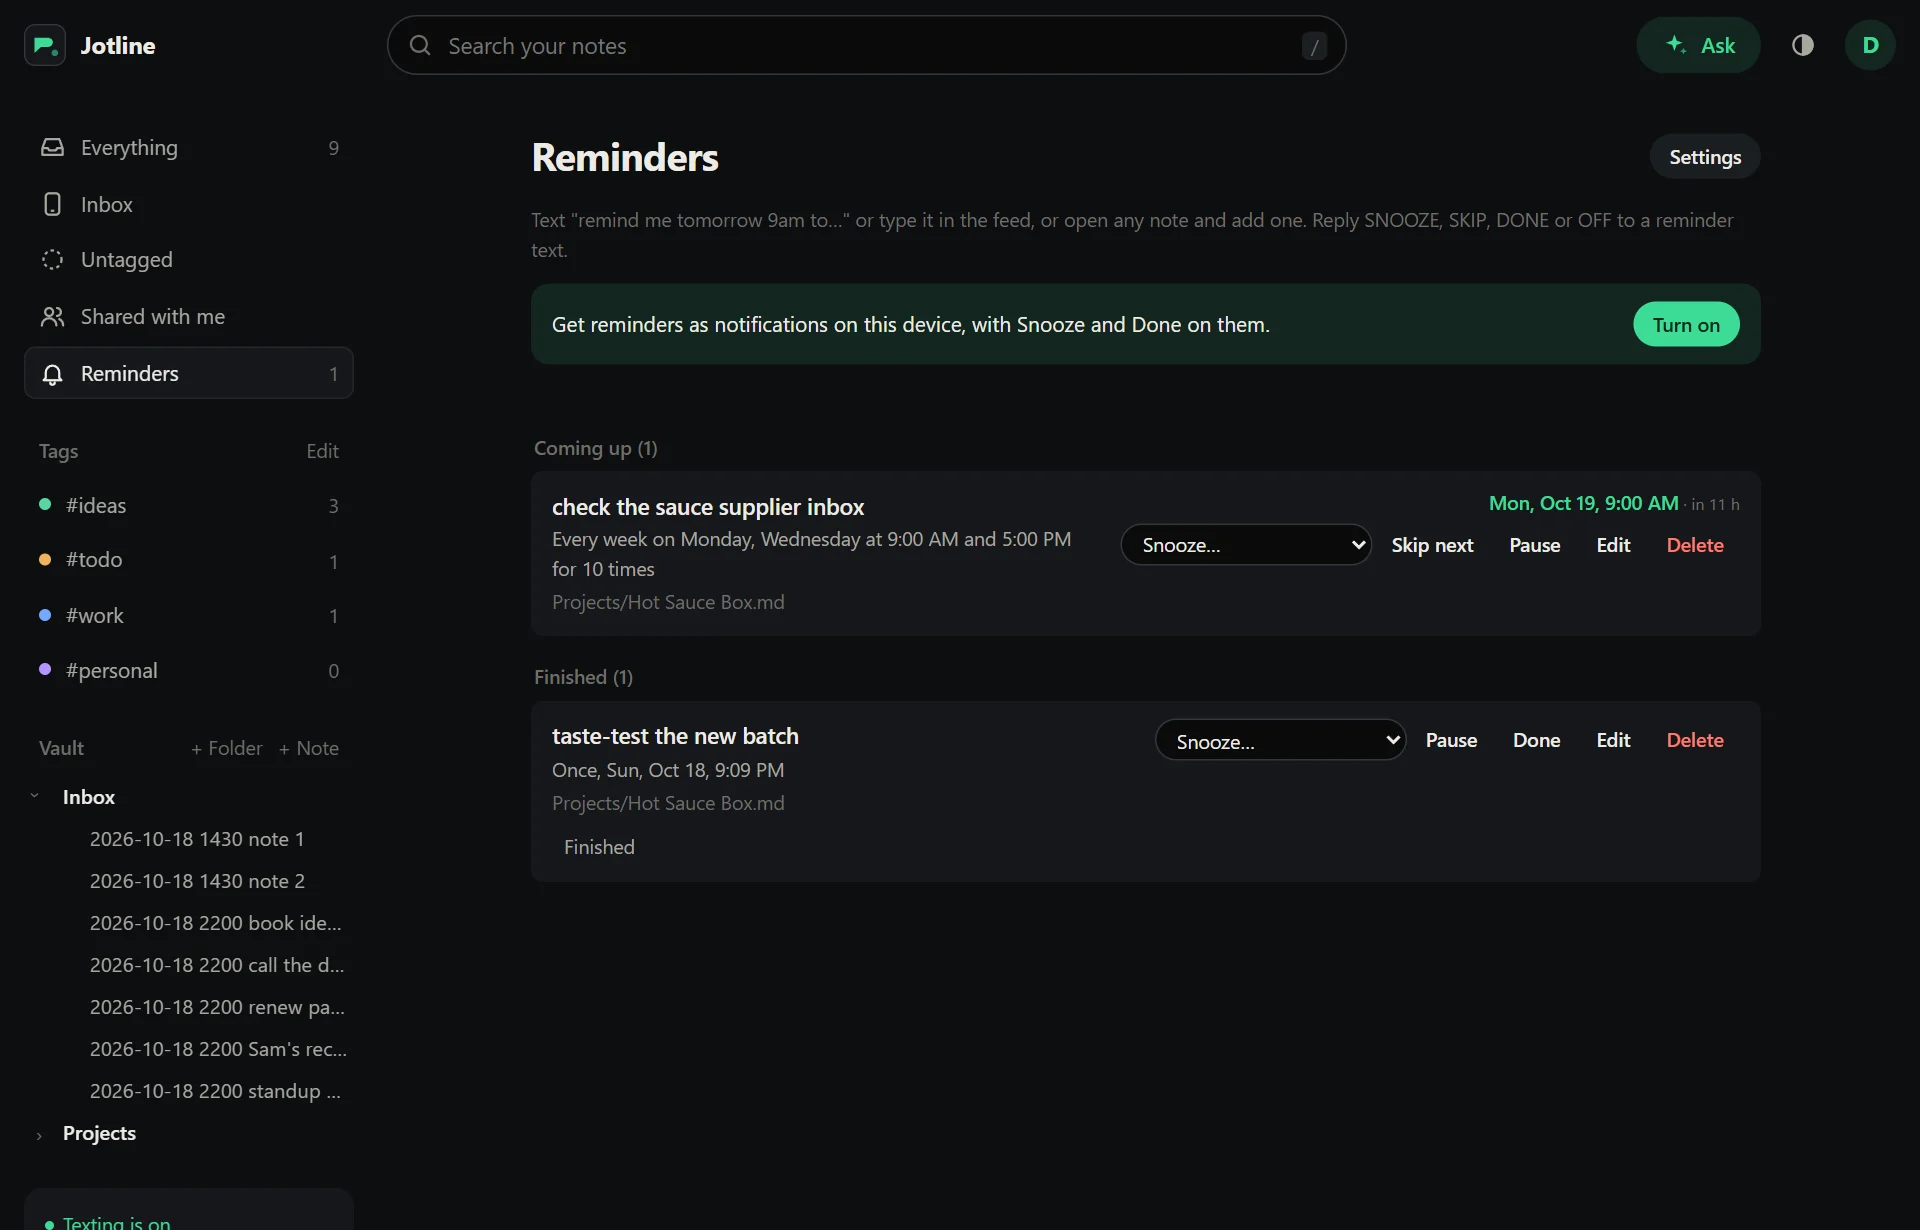The height and width of the screenshot is (1230, 1920).
Task: Add a new vault Note
Action: (x=309, y=748)
